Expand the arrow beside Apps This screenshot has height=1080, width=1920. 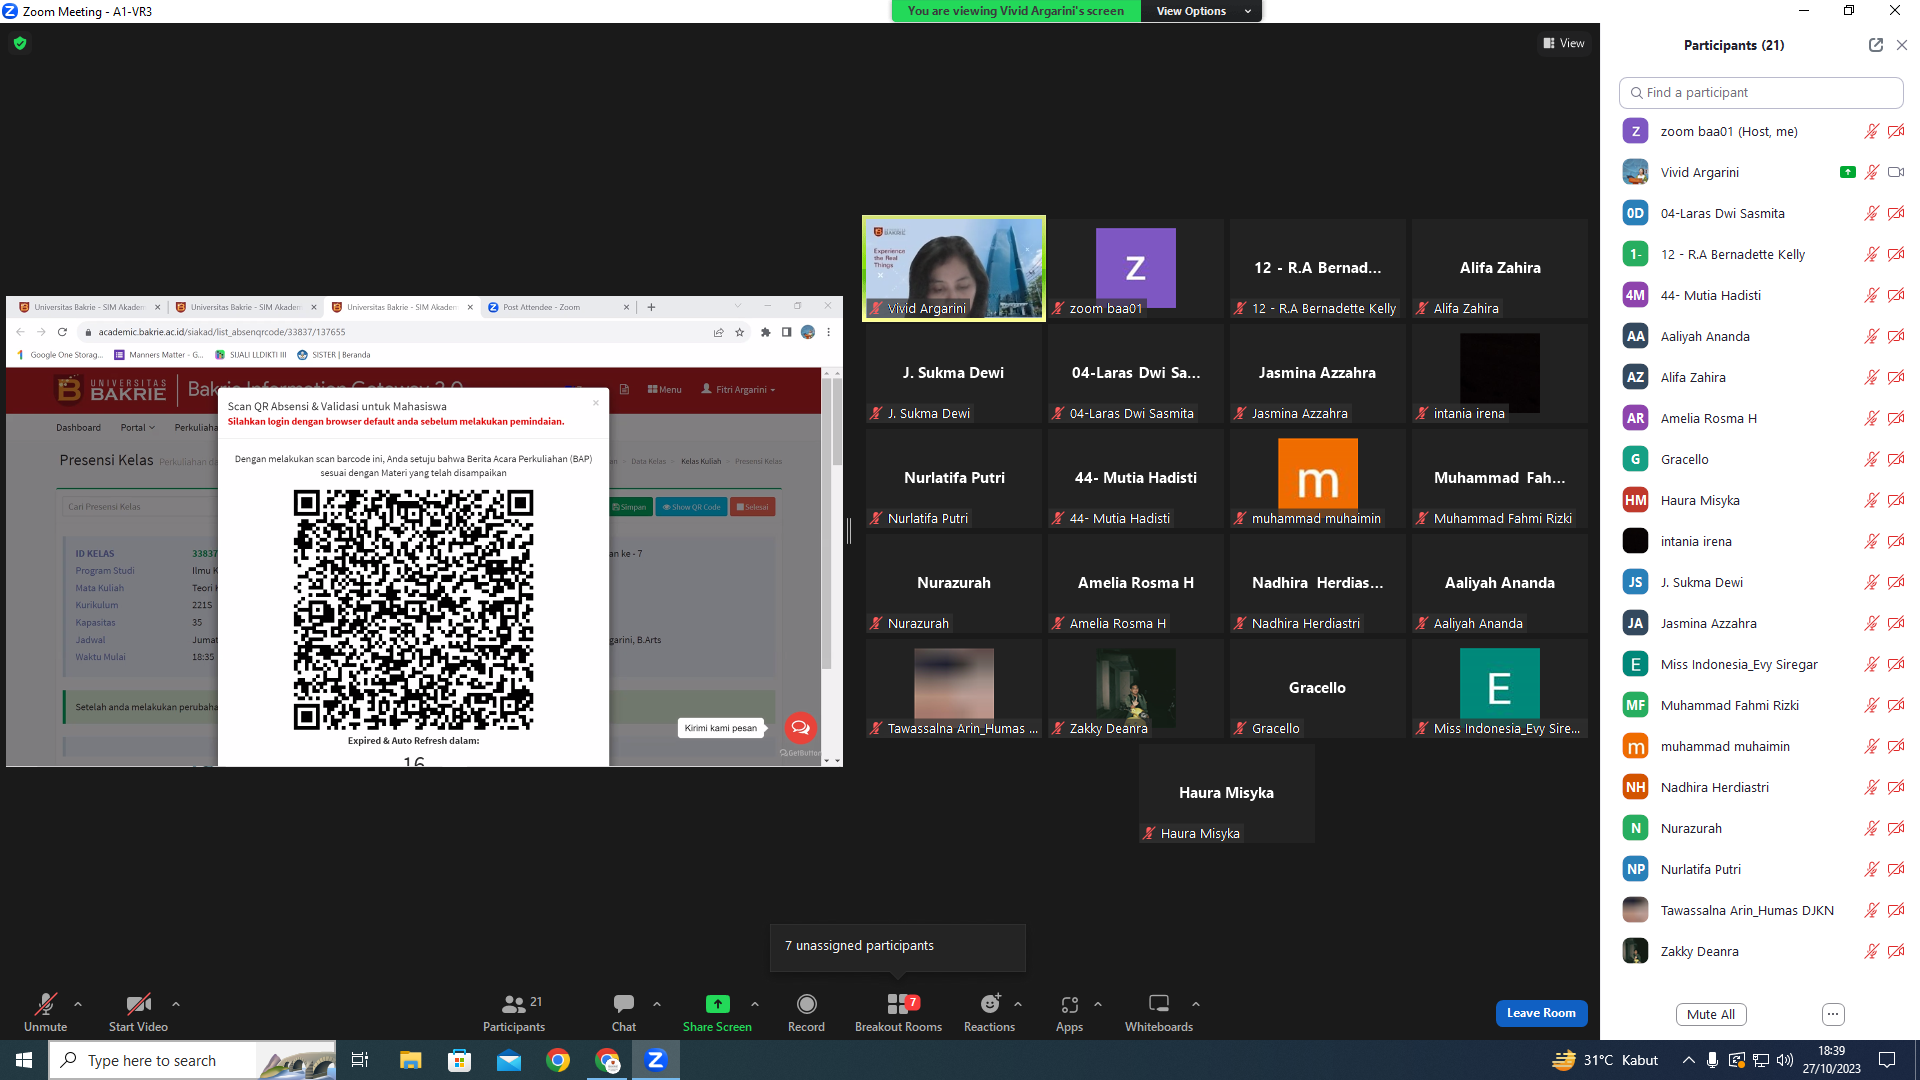click(1098, 1004)
